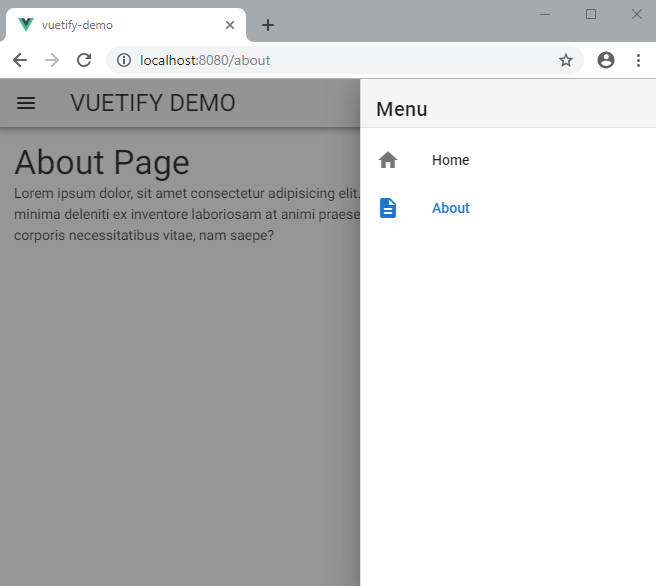Reload the page with the refresh icon

pyautogui.click(x=84, y=60)
